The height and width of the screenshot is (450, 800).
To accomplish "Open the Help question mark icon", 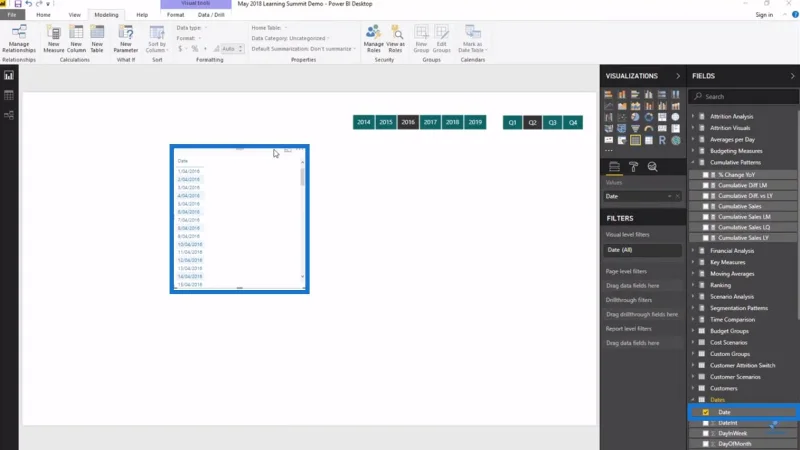I will [795, 15].
